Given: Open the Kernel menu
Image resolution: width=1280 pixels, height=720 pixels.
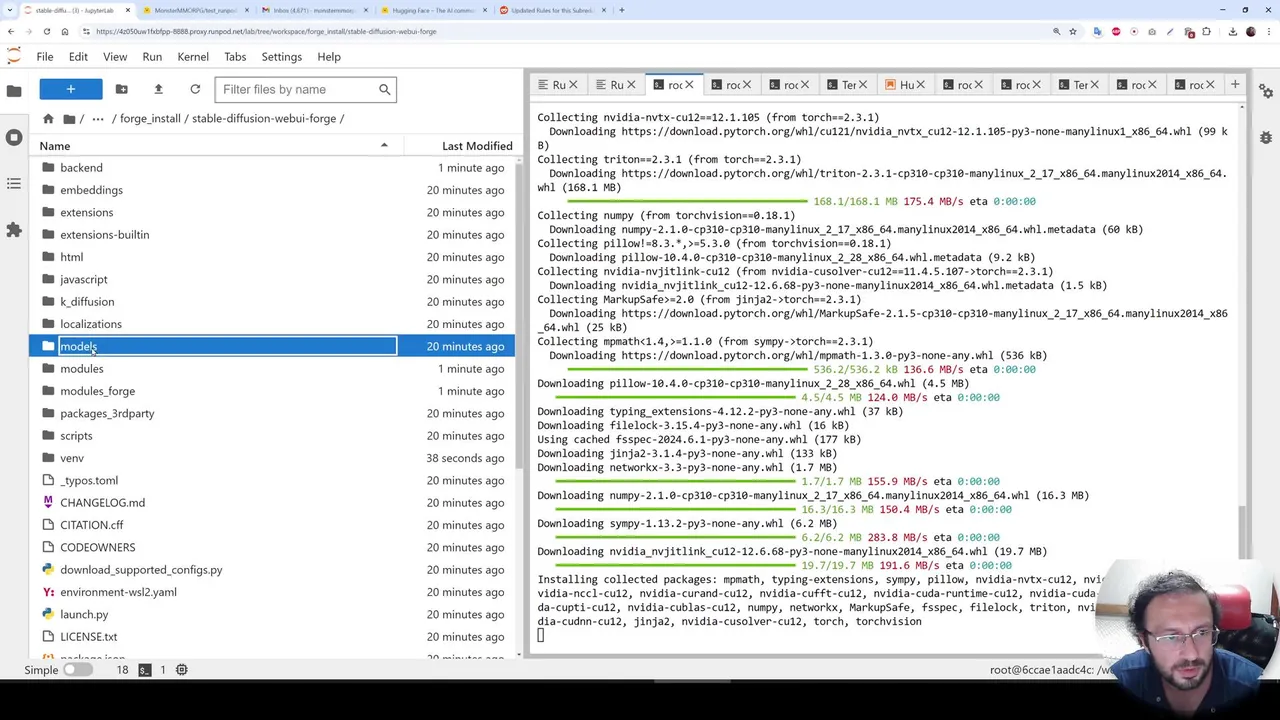Looking at the screenshot, I should pos(193,57).
